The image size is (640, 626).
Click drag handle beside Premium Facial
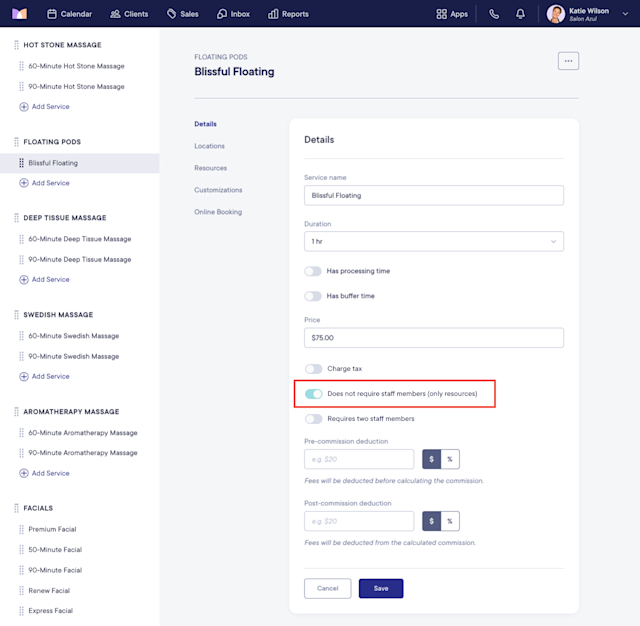click(21, 529)
